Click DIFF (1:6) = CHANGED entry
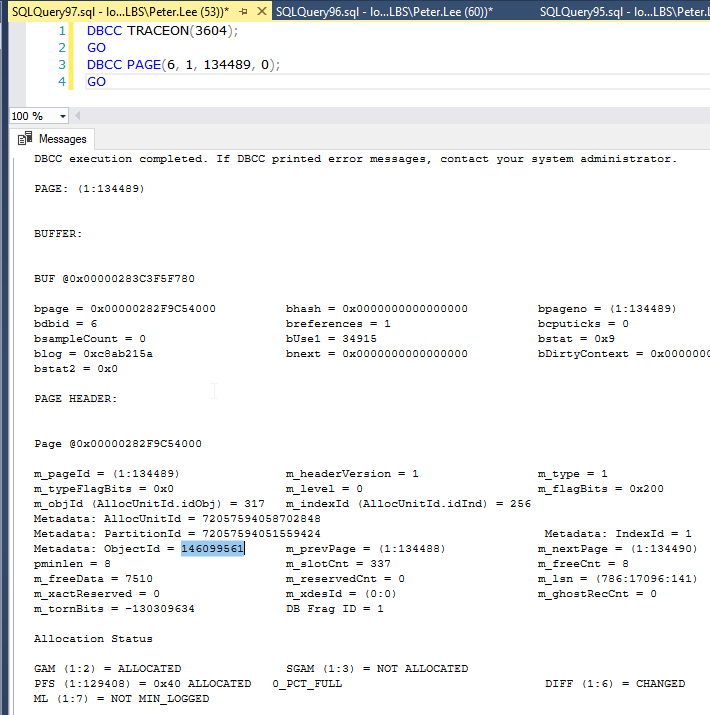Image resolution: width=710 pixels, height=715 pixels. point(615,684)
